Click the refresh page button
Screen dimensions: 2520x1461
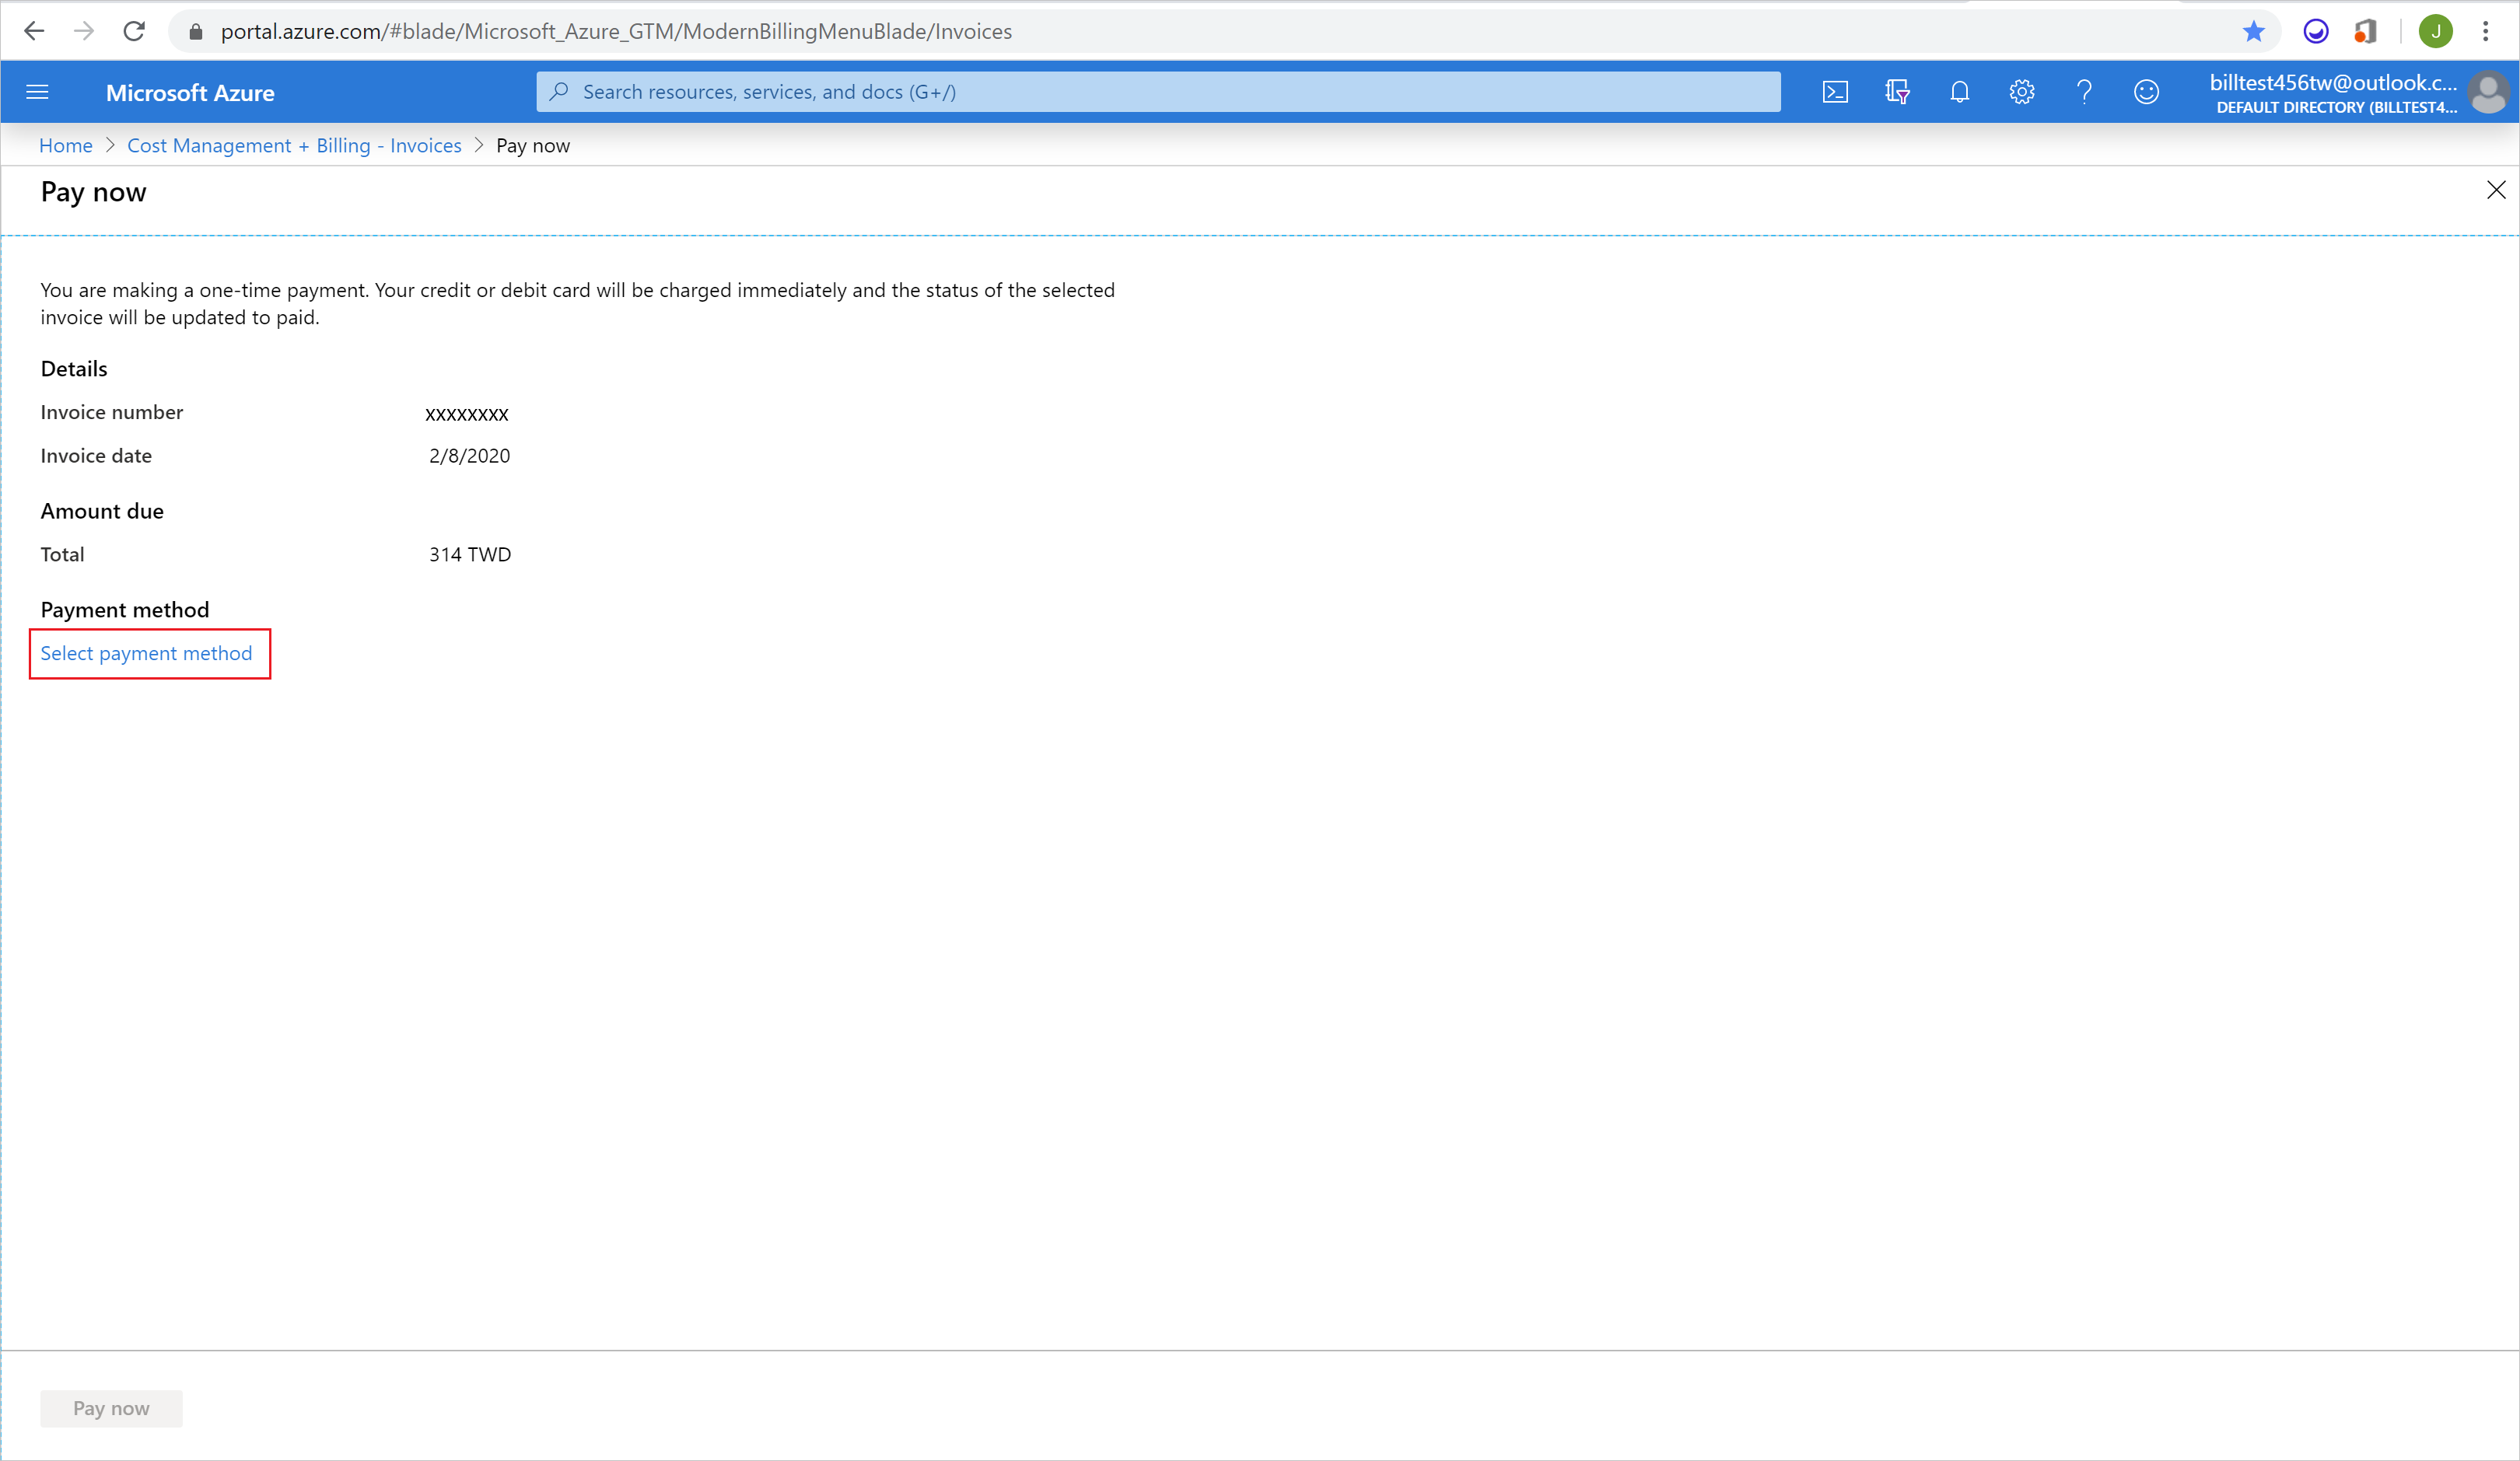click(131, 30)
